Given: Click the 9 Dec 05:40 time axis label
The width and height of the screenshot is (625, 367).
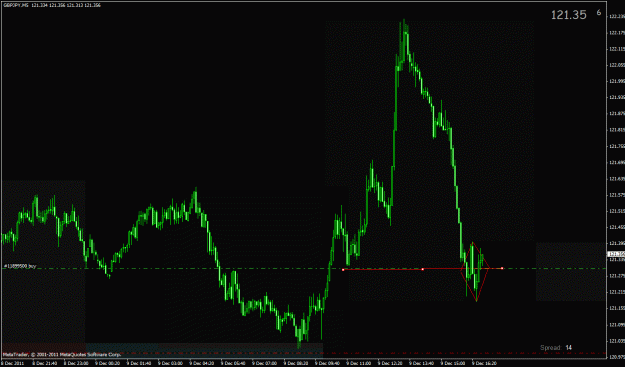Looking at the screenshot, I should pos(233,363).
